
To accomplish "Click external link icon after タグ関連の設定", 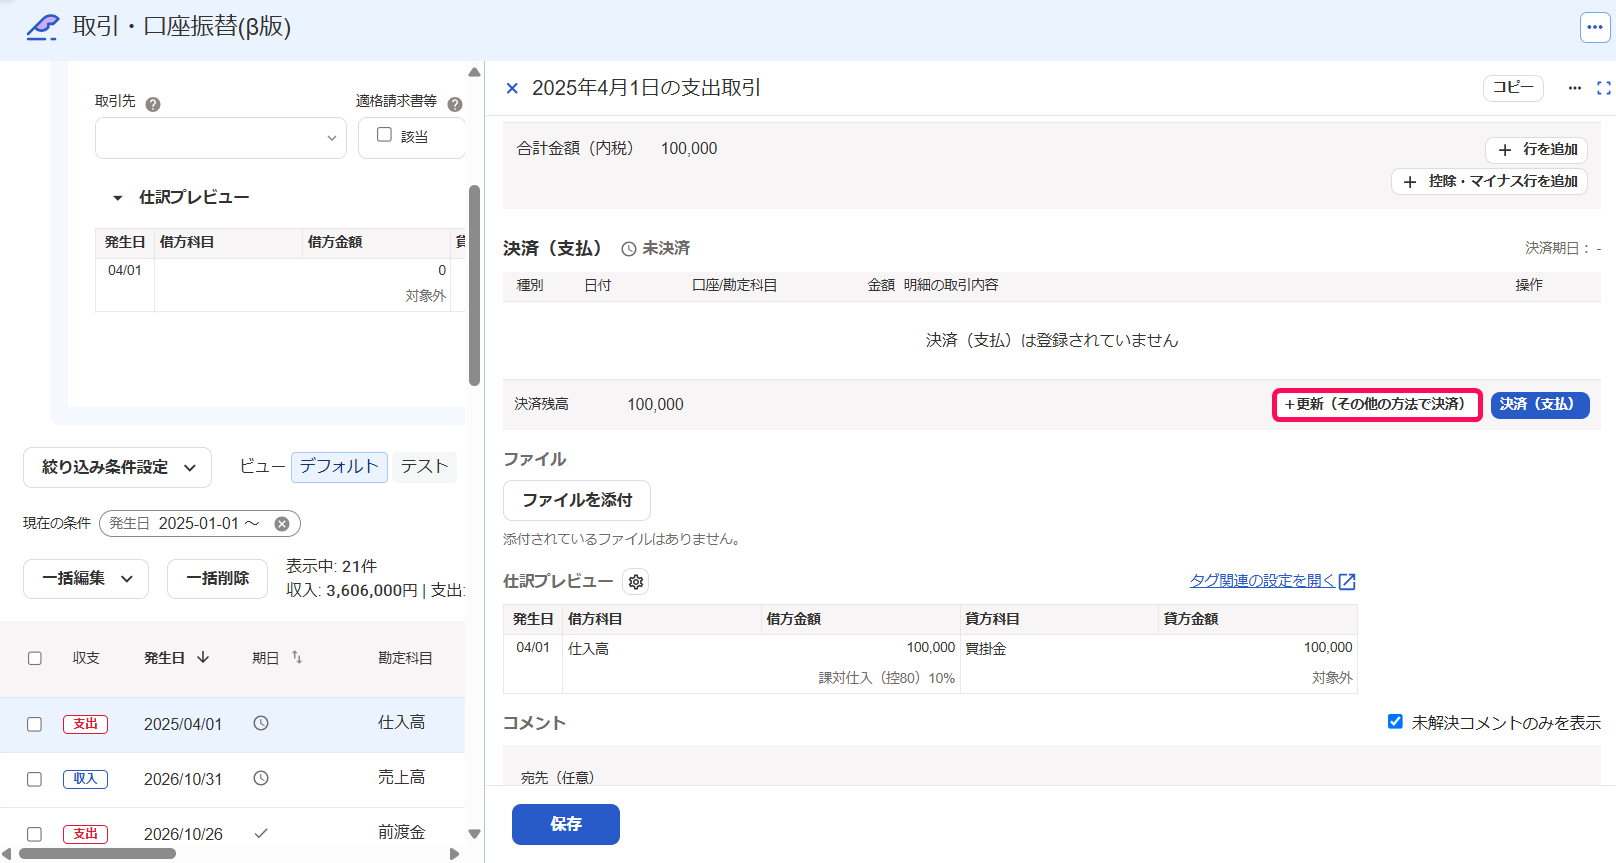I will (1347, 582).
